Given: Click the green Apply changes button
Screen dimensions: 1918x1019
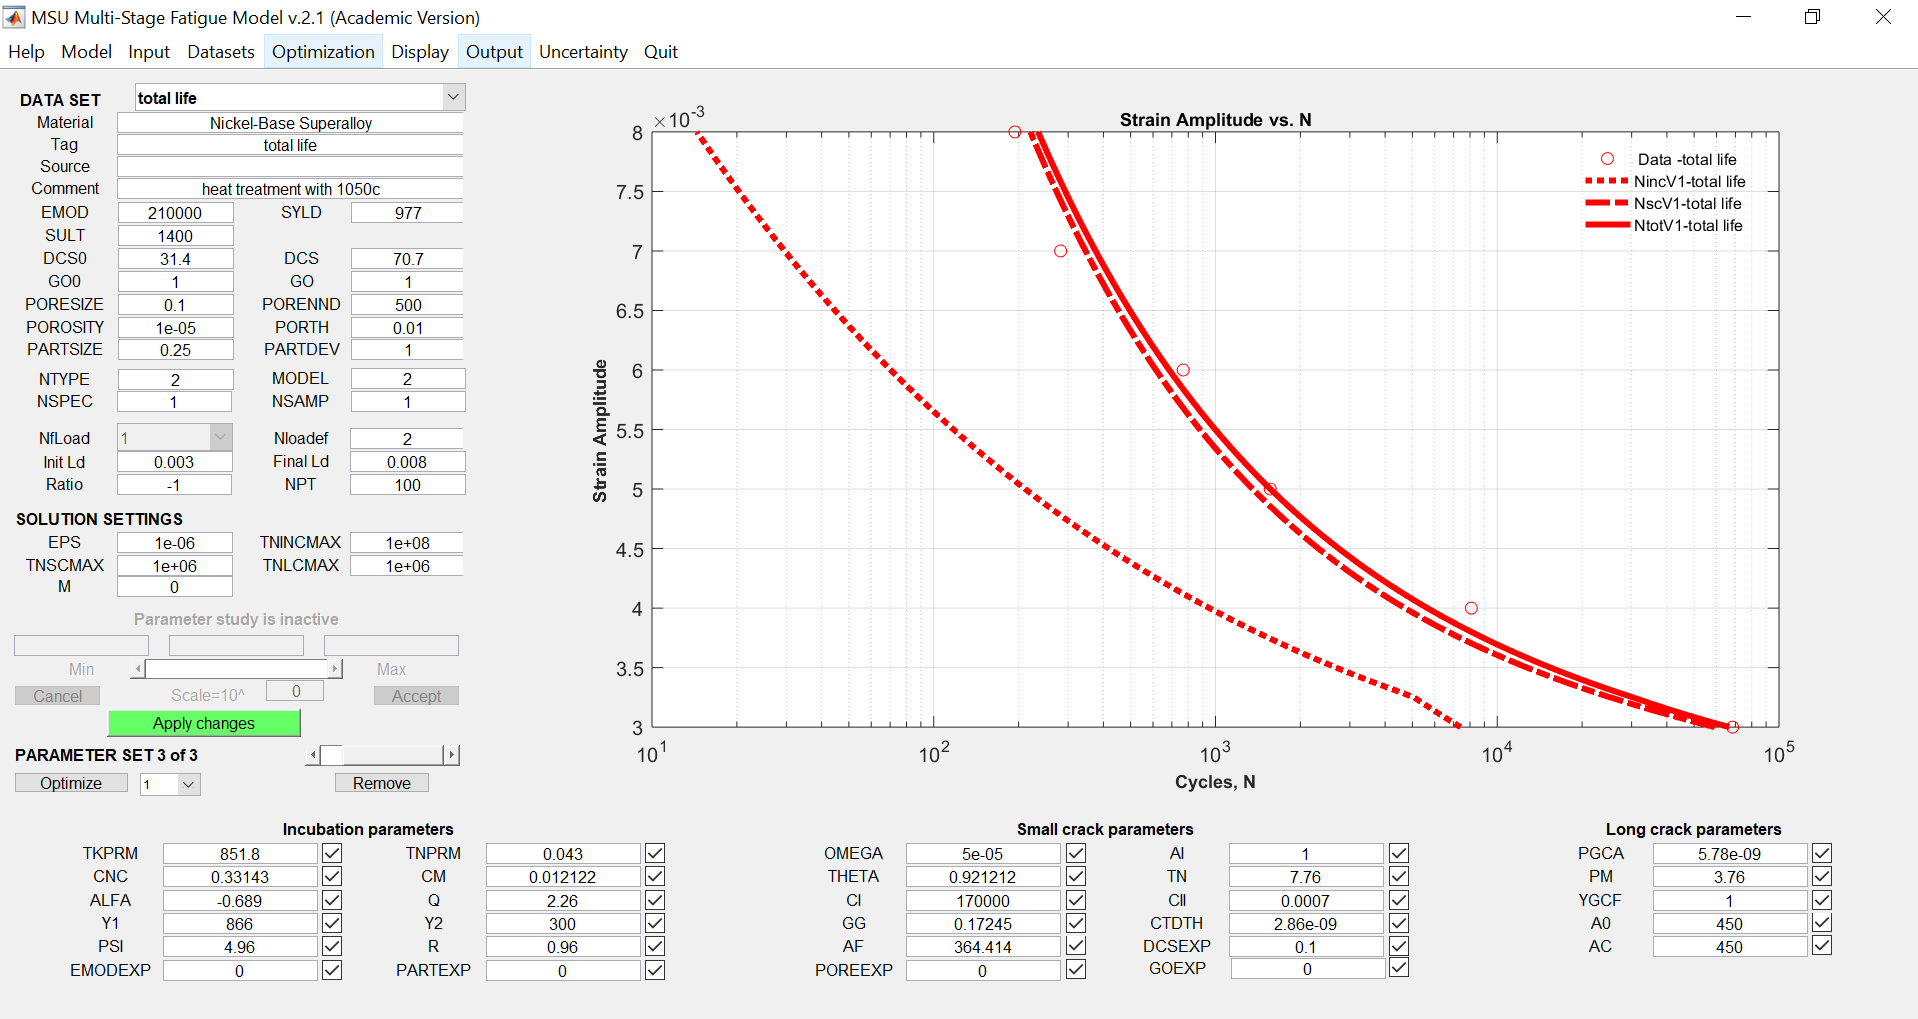Looking at the screenshot, I should pyautogui.click(x=204, y=723).
